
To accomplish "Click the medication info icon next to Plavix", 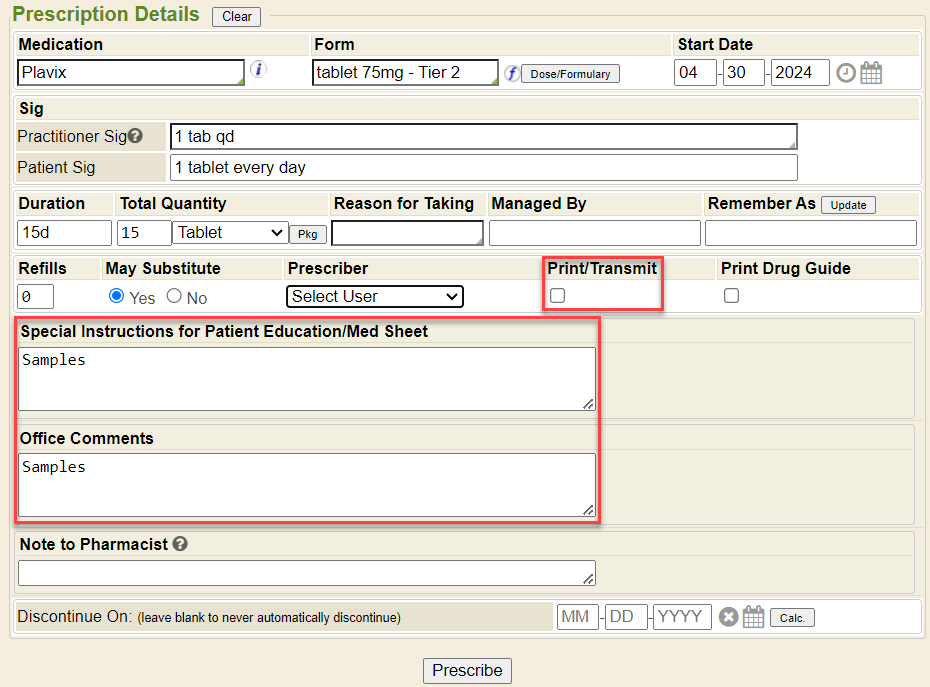I will 258,70.
